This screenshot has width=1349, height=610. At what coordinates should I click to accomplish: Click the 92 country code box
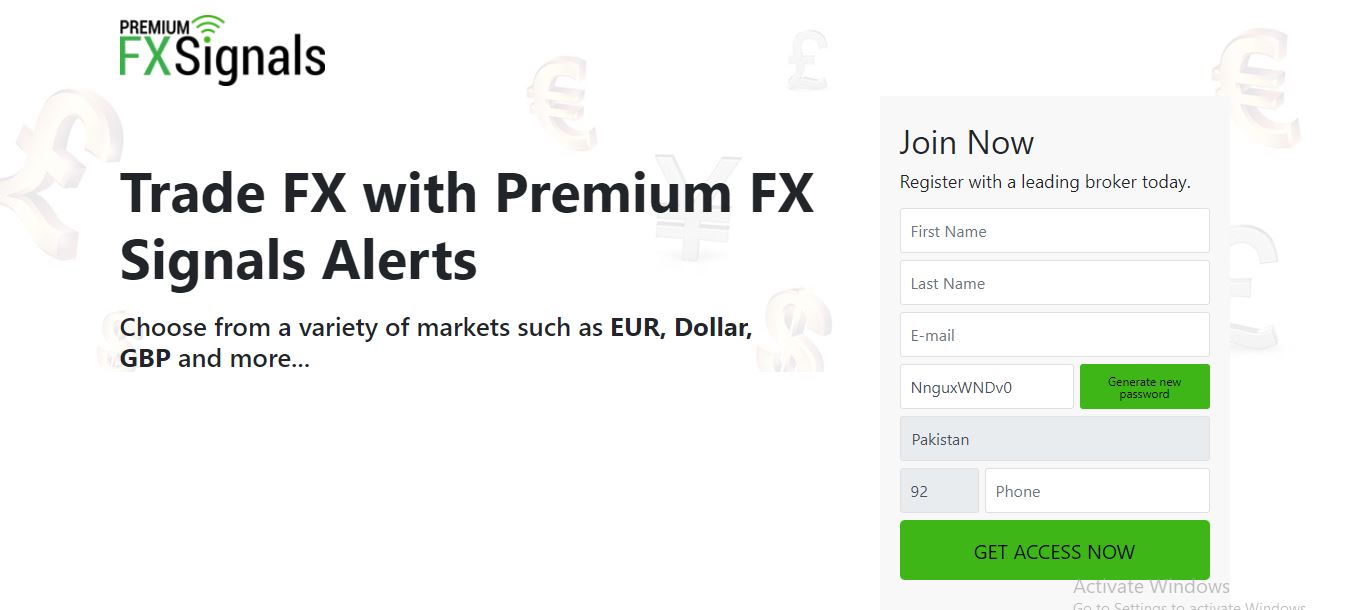pyautogui.click(x=939, y=491)
